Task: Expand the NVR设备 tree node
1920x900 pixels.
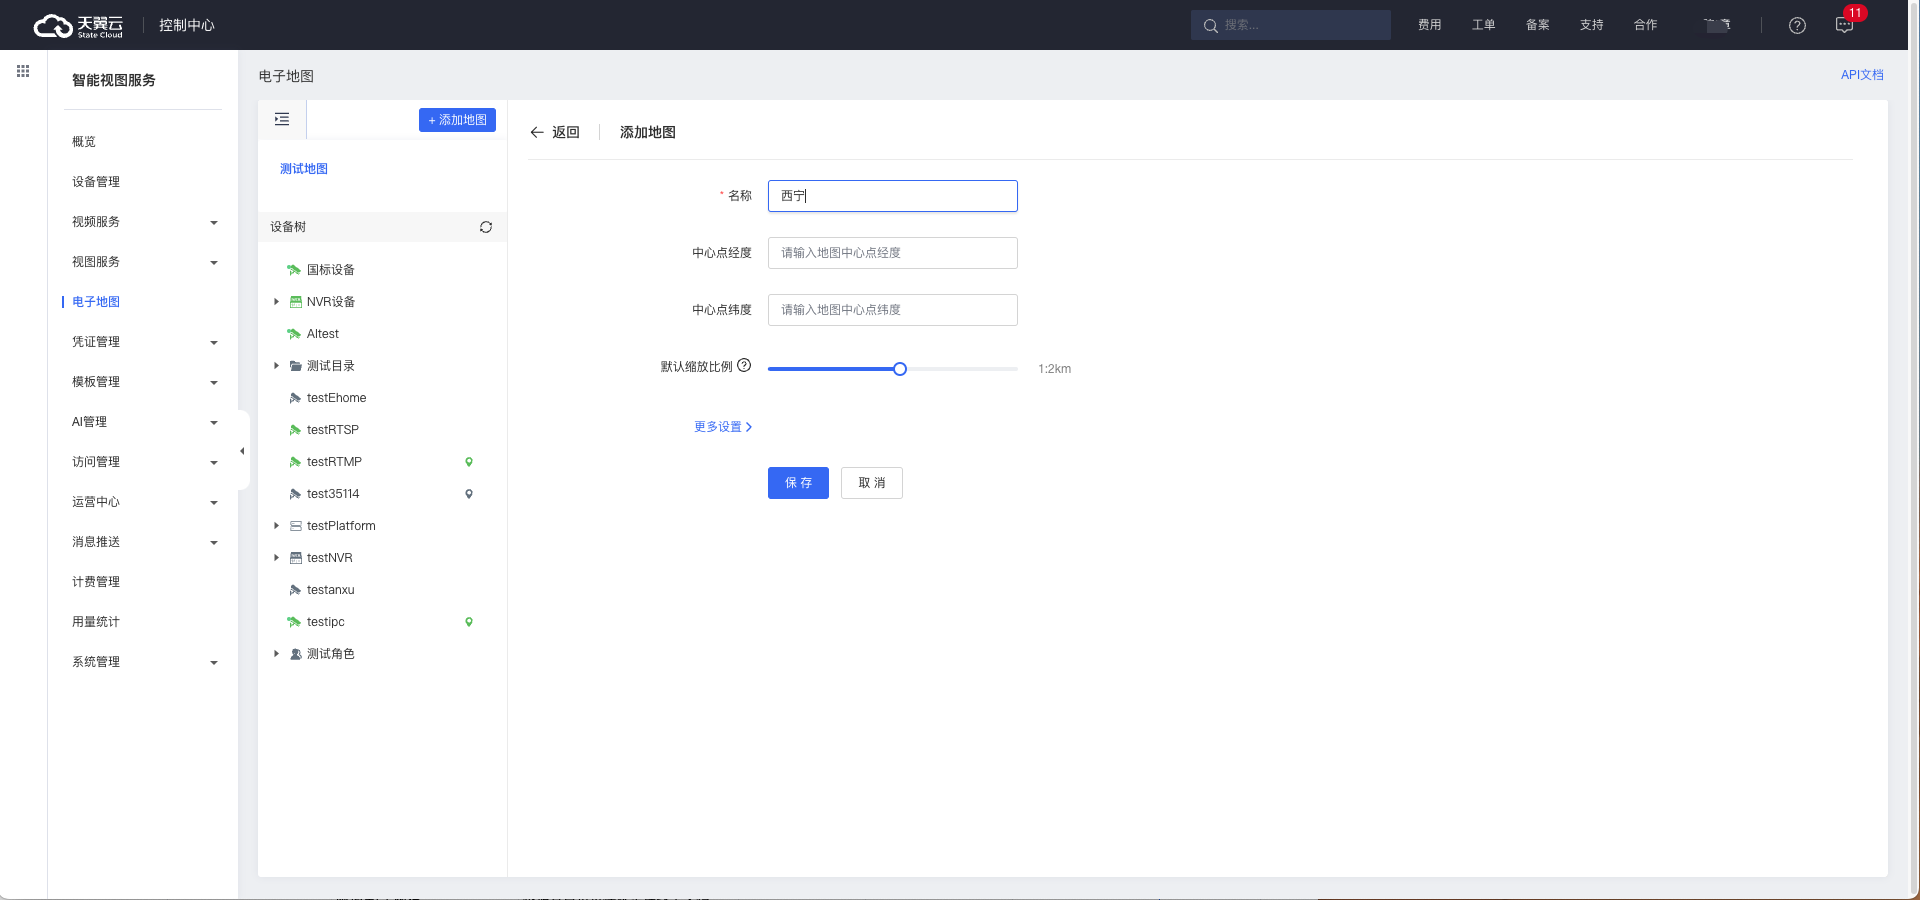Action: 277,302
